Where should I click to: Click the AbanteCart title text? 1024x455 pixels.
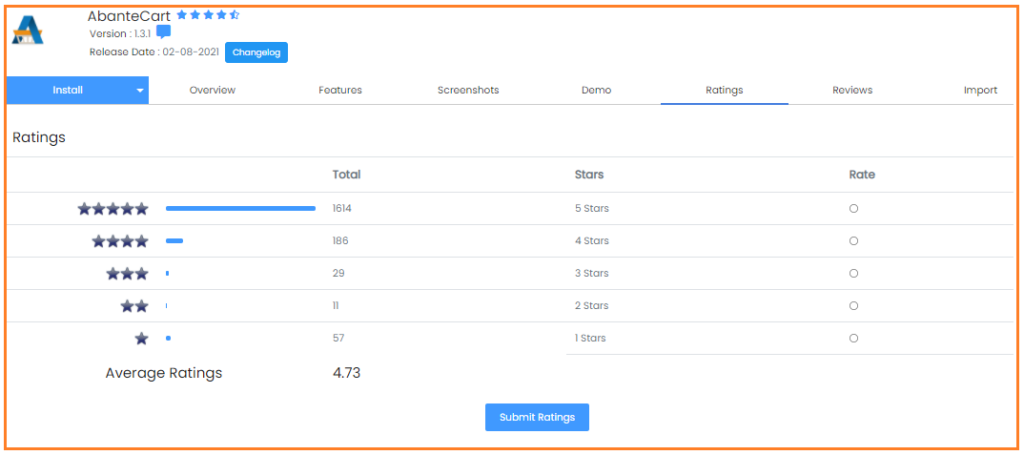click(129, 15)
